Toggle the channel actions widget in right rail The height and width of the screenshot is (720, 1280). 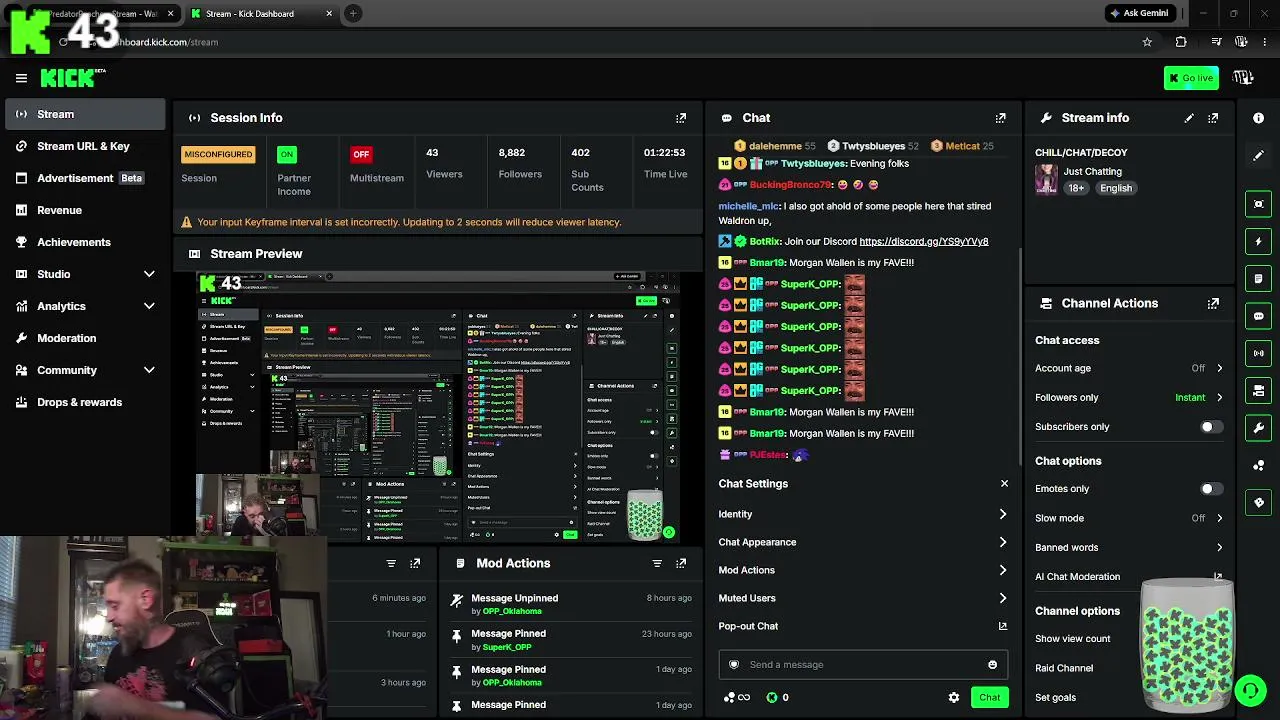[x=1258, y=390]
